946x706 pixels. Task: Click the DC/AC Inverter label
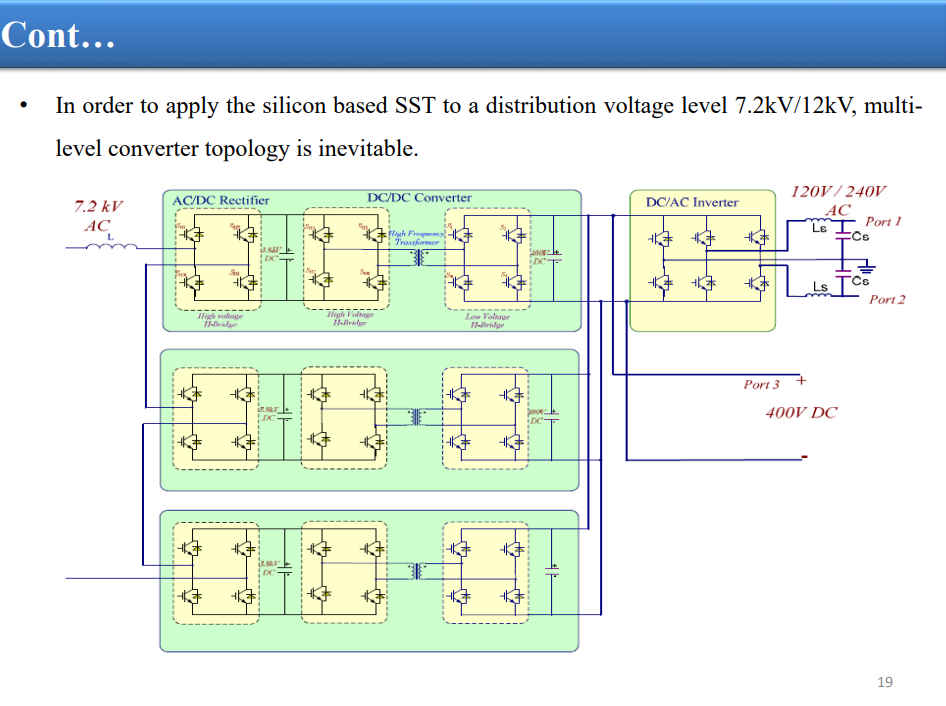(692, 202)
